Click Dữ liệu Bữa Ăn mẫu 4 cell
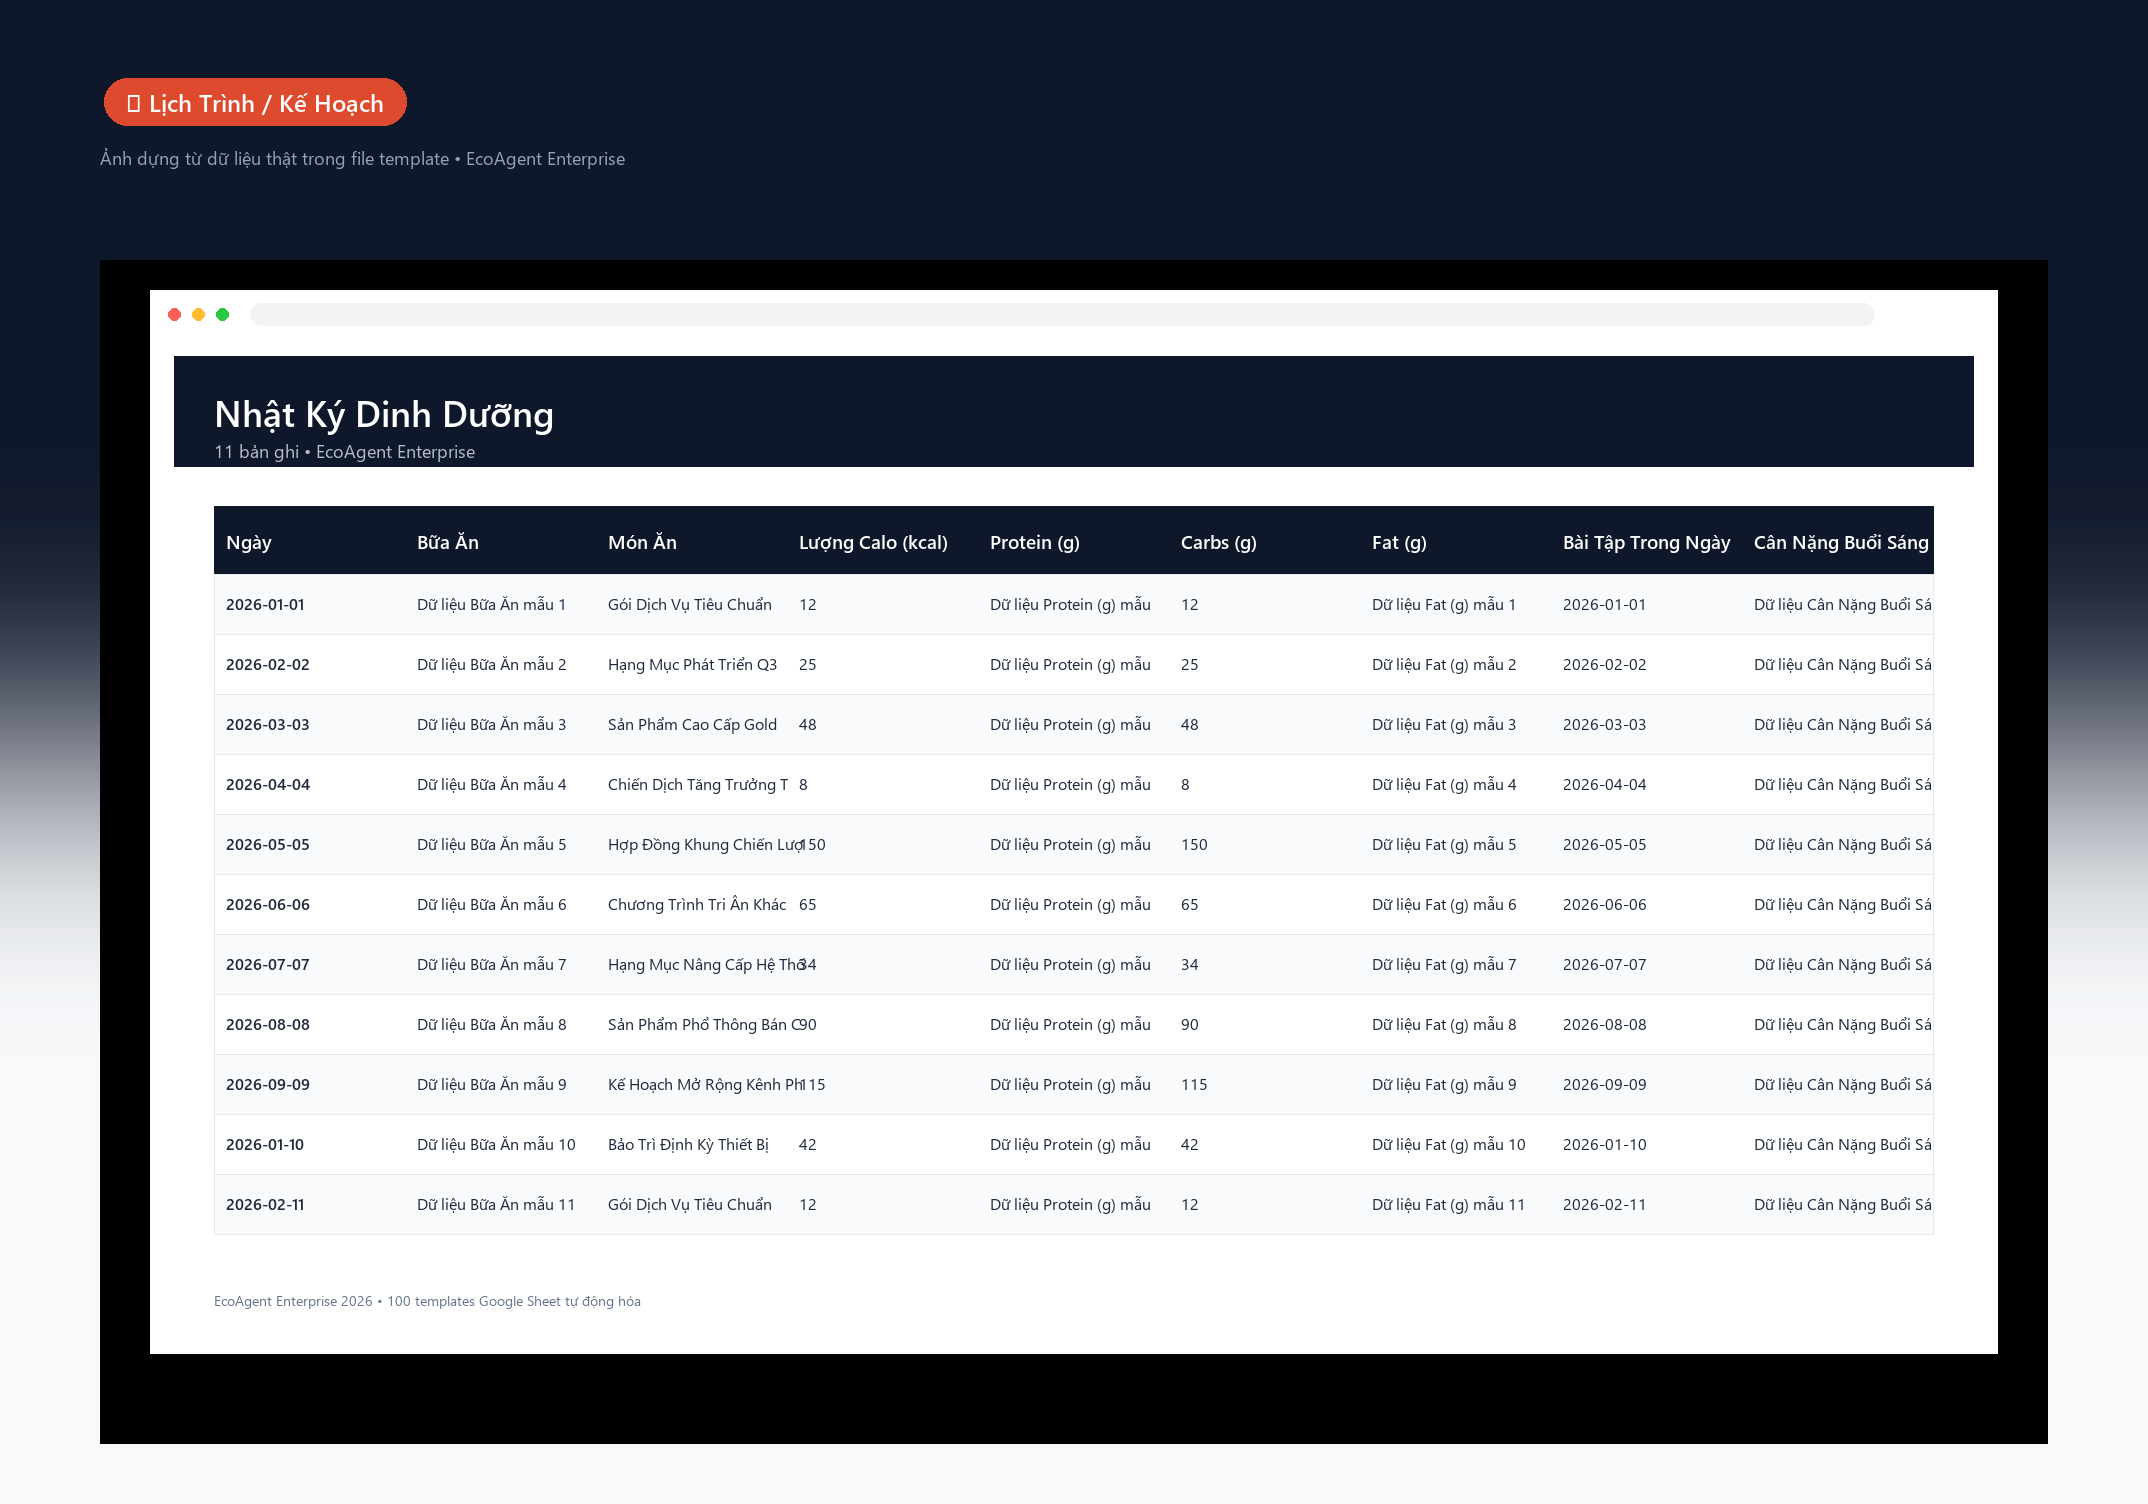The width and height of the screenshot is (2148, 1504). tap(491, 785)
